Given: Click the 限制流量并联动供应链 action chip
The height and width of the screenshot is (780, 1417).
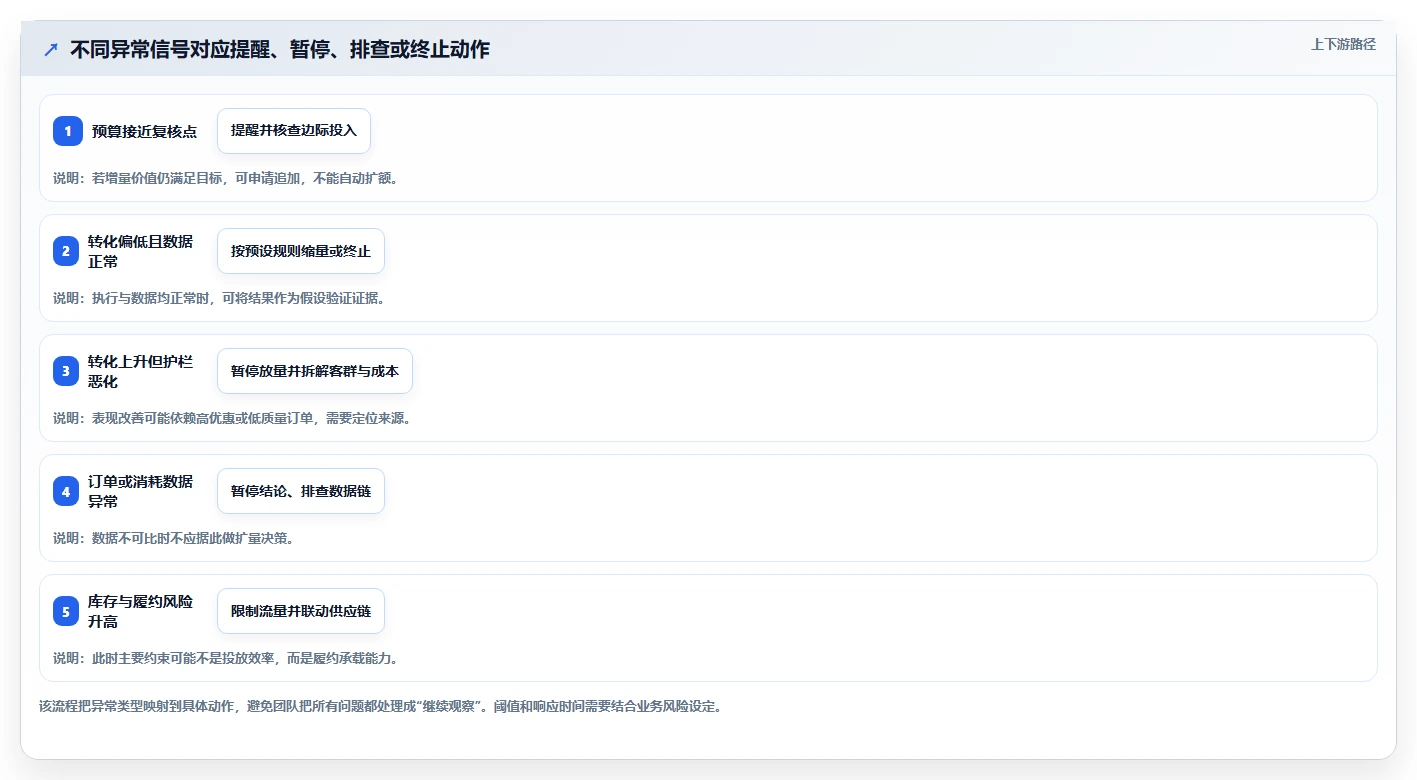Looking at the screenshot, I should pyautogui.click(x=301, y=611).
